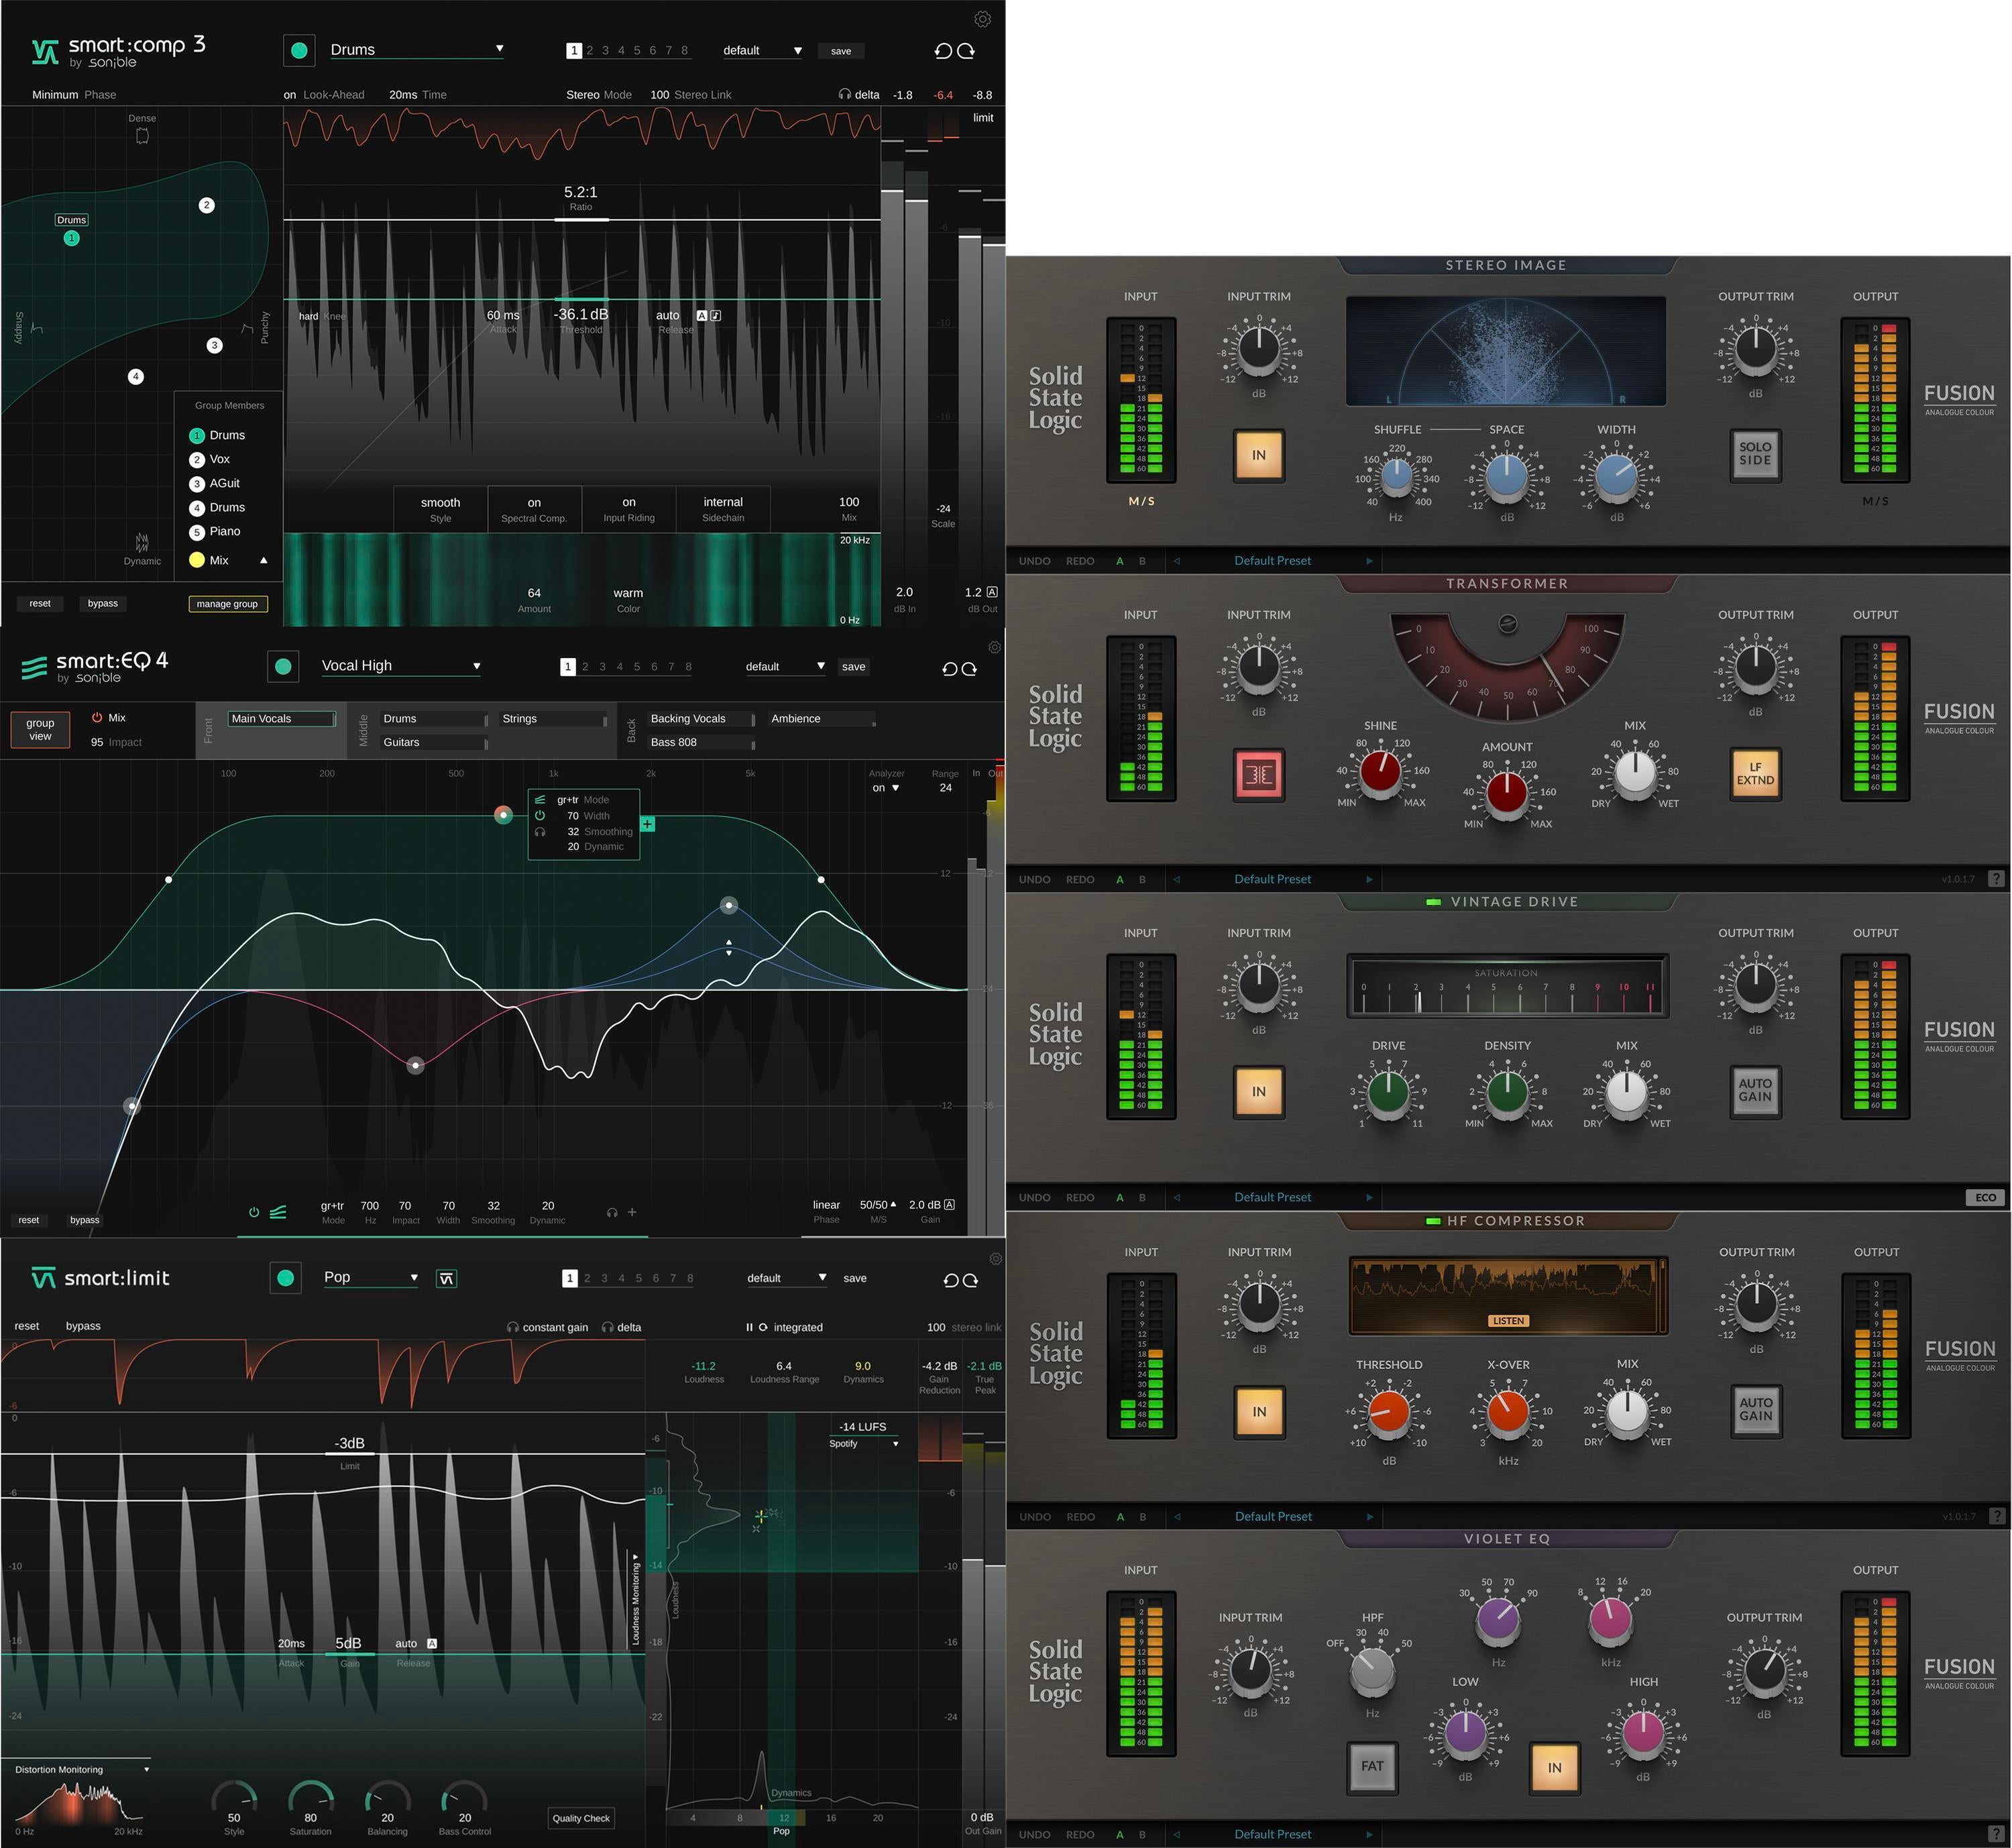Viewport: 2012px width, 1848px height.
Task: Open smart:limit settings gear
Action: [995, 1258]
